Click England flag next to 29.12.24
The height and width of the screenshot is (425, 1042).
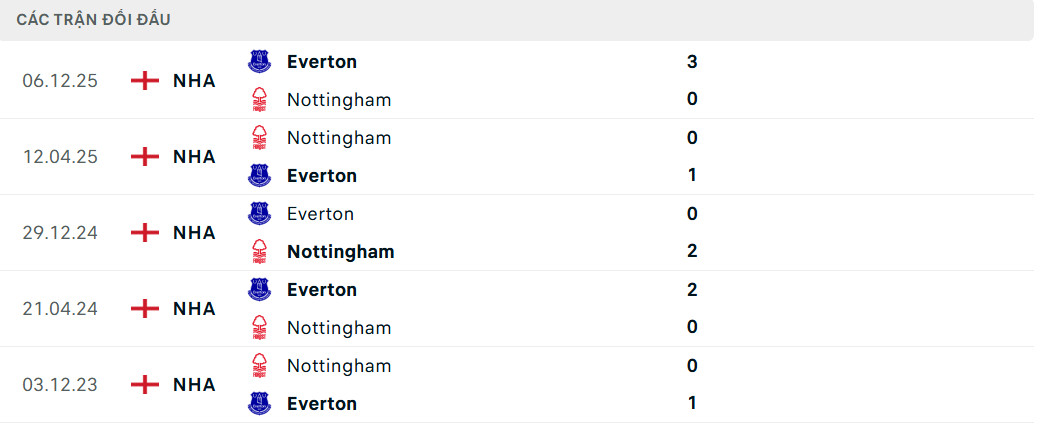145,233
